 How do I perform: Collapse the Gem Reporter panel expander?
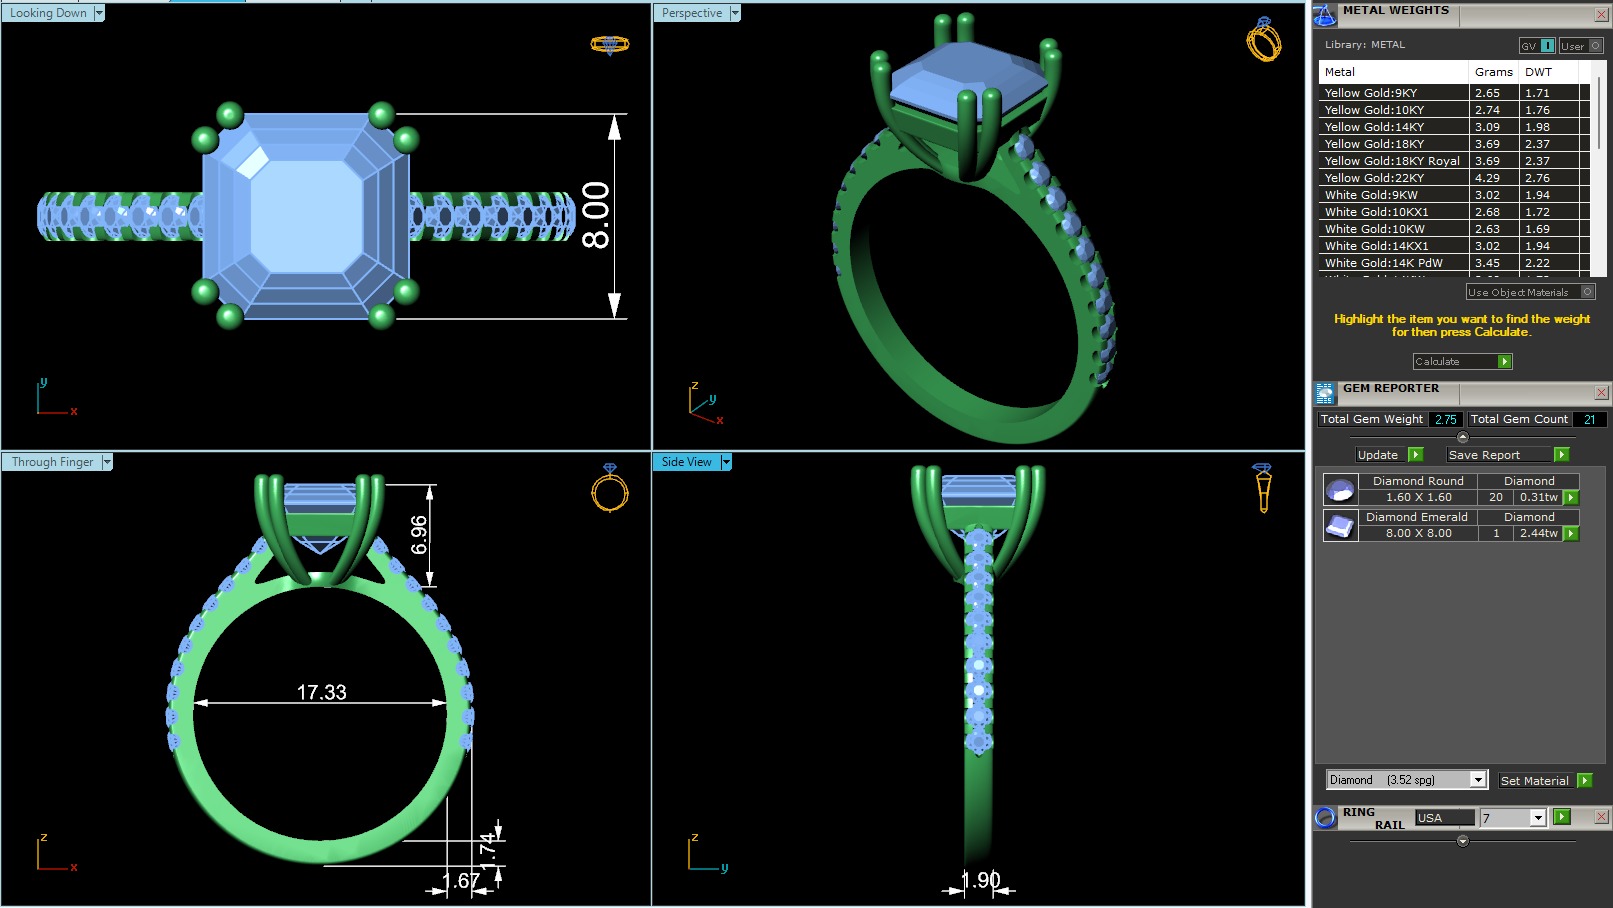(1463, 437)
